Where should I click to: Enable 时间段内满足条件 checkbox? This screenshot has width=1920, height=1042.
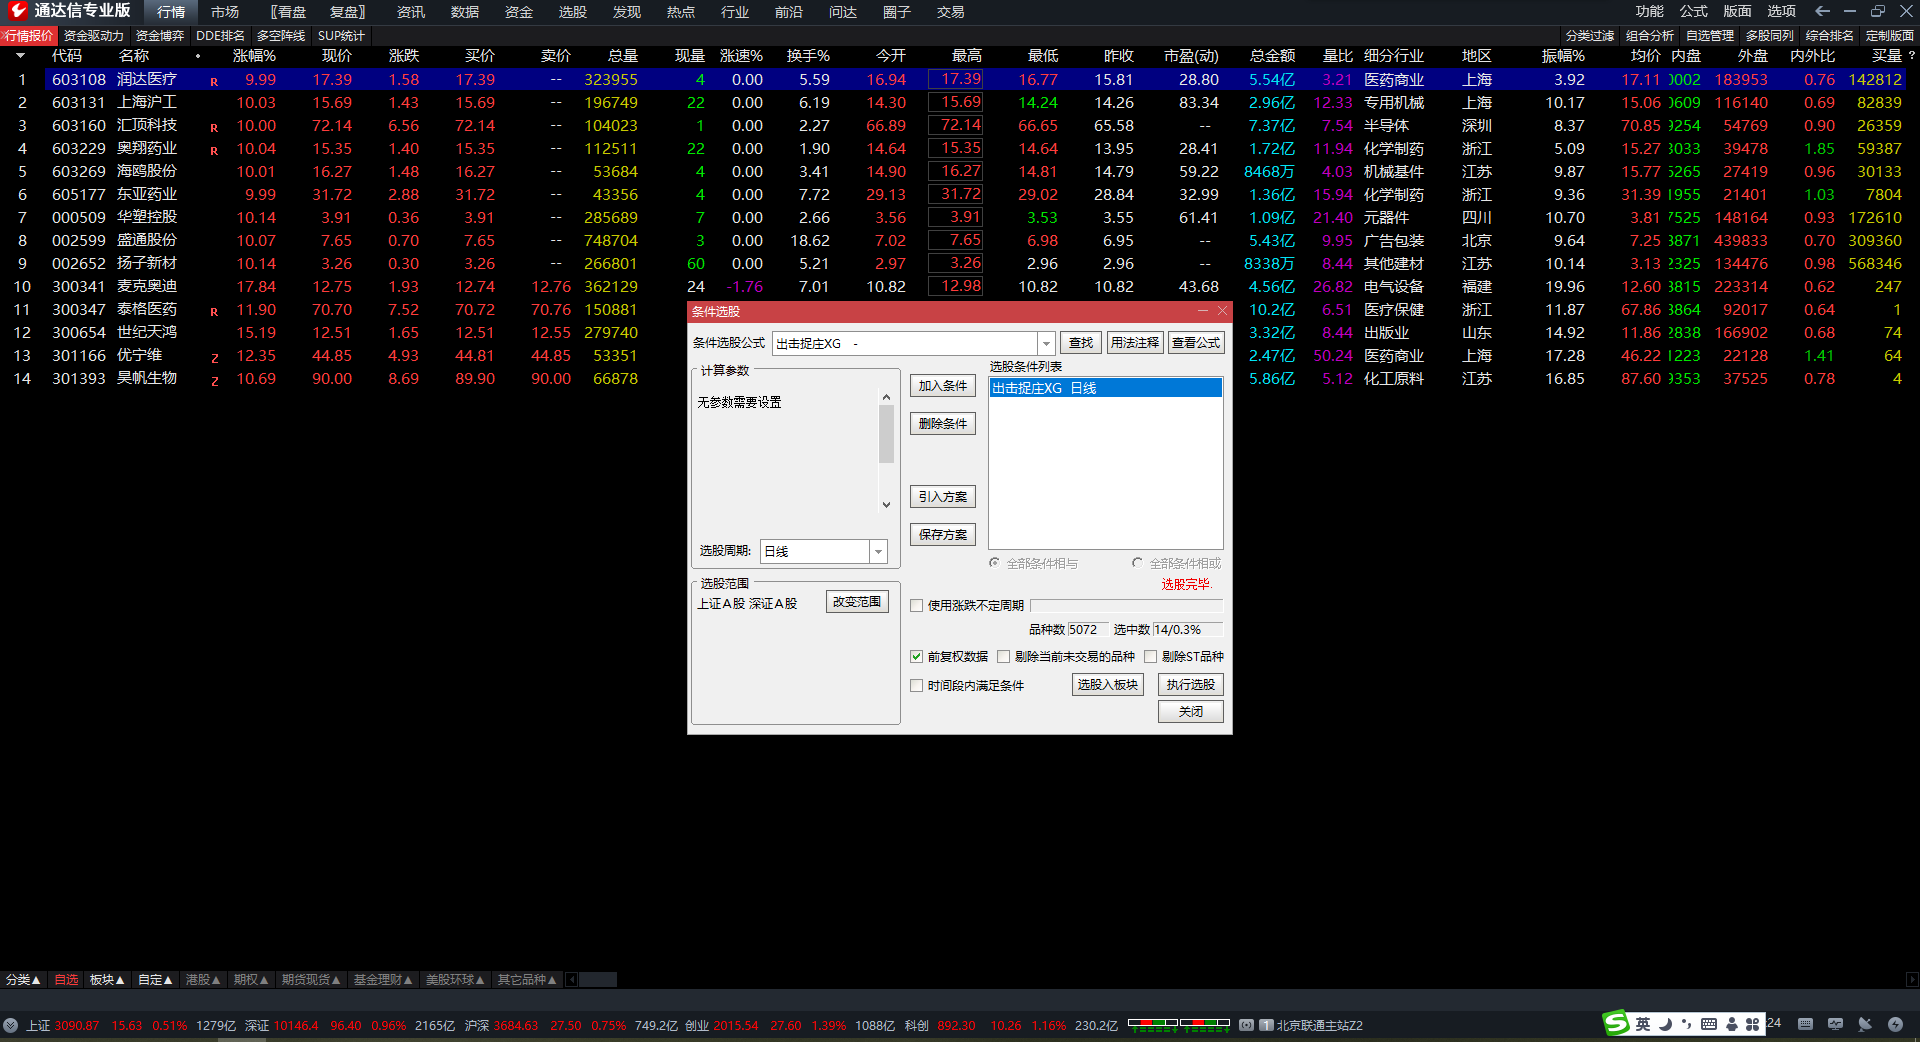(916, 685)
